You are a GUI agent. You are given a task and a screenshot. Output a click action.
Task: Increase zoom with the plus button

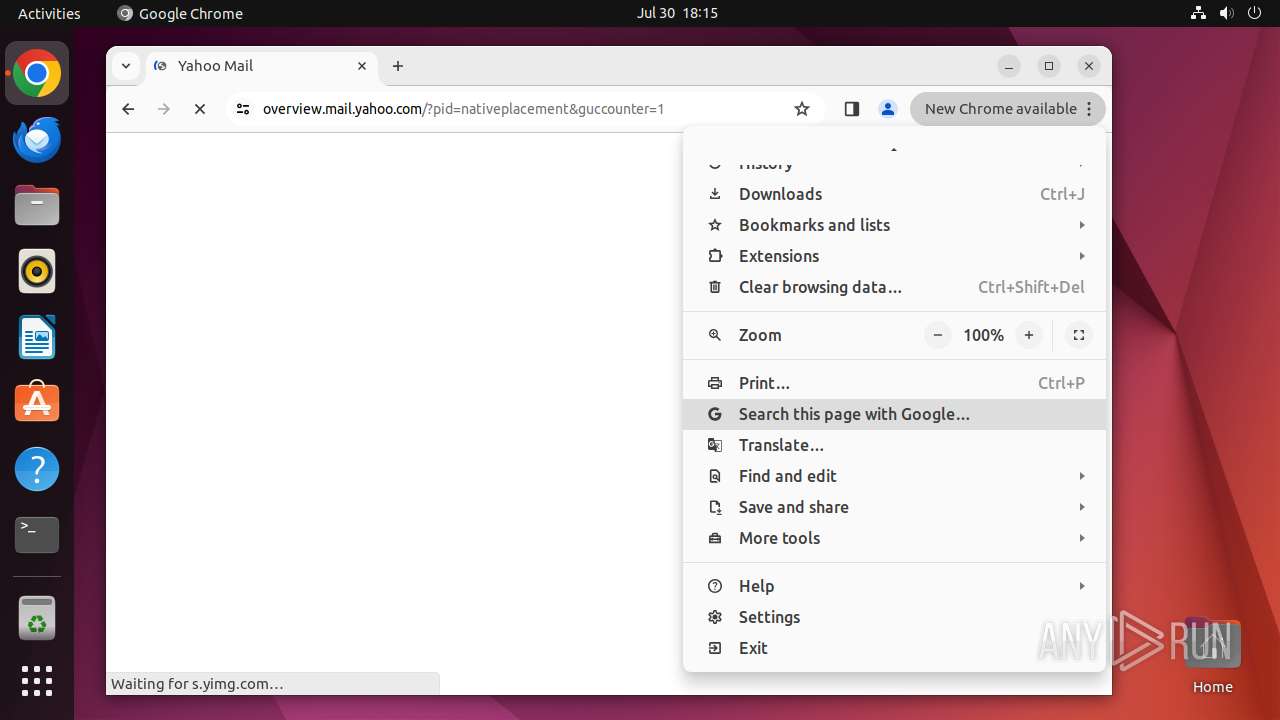pos(1028,335)
